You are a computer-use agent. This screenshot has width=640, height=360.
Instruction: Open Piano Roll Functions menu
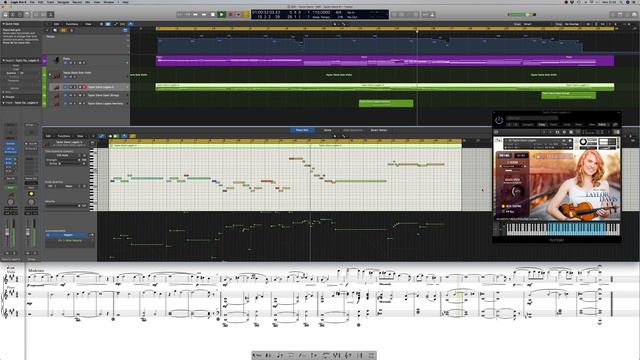[64, 136]
